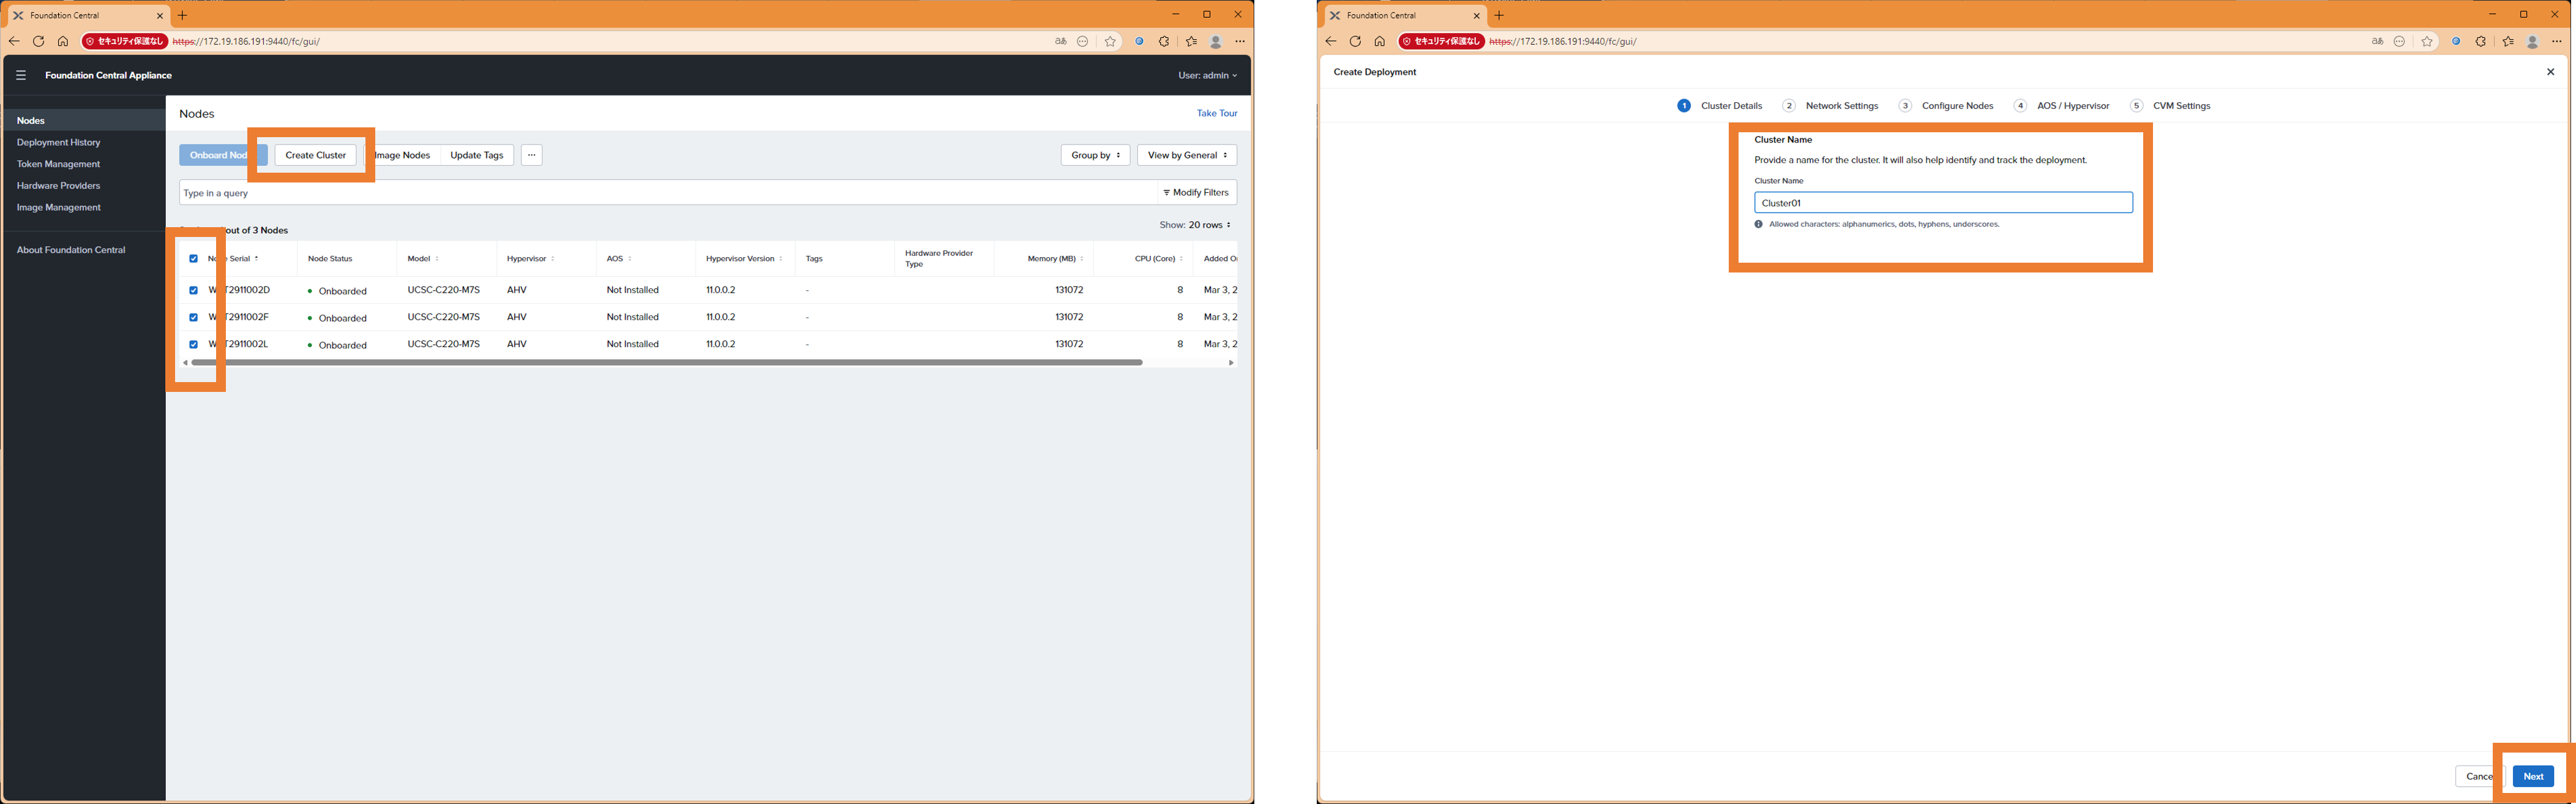Open the hamburger menu in Foundation Central
Image resolution: width=2576 pixels, height=804 pixels.
(x=20, y=75)
